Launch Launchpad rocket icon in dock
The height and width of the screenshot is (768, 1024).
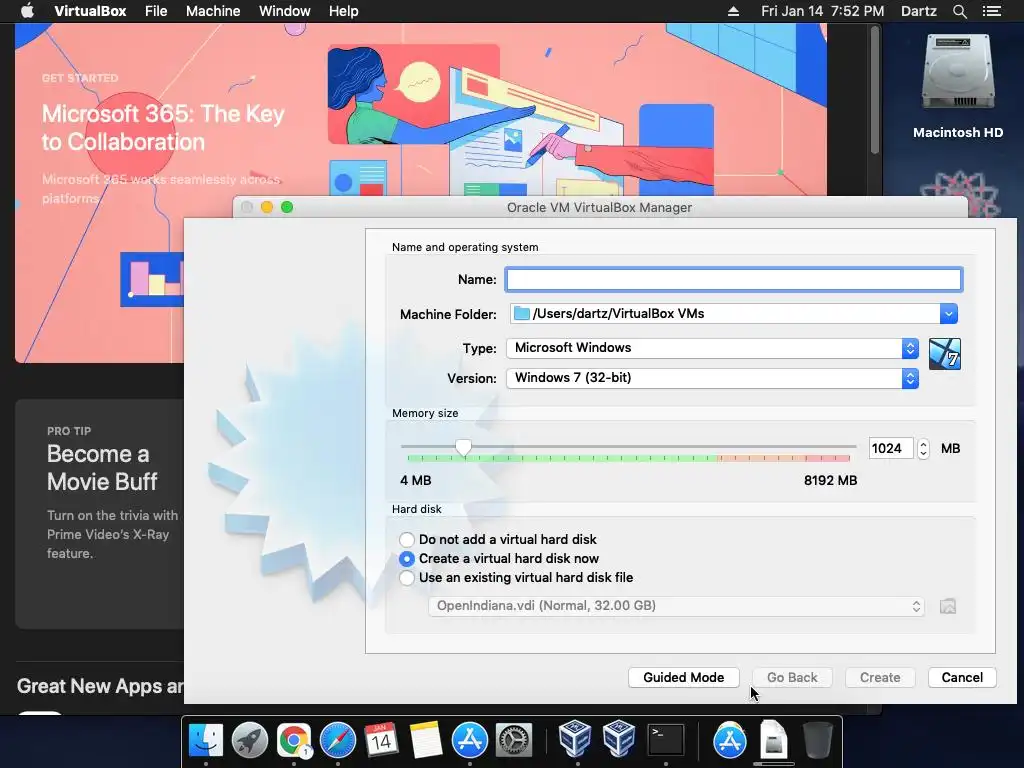click(x=249, y=741)
